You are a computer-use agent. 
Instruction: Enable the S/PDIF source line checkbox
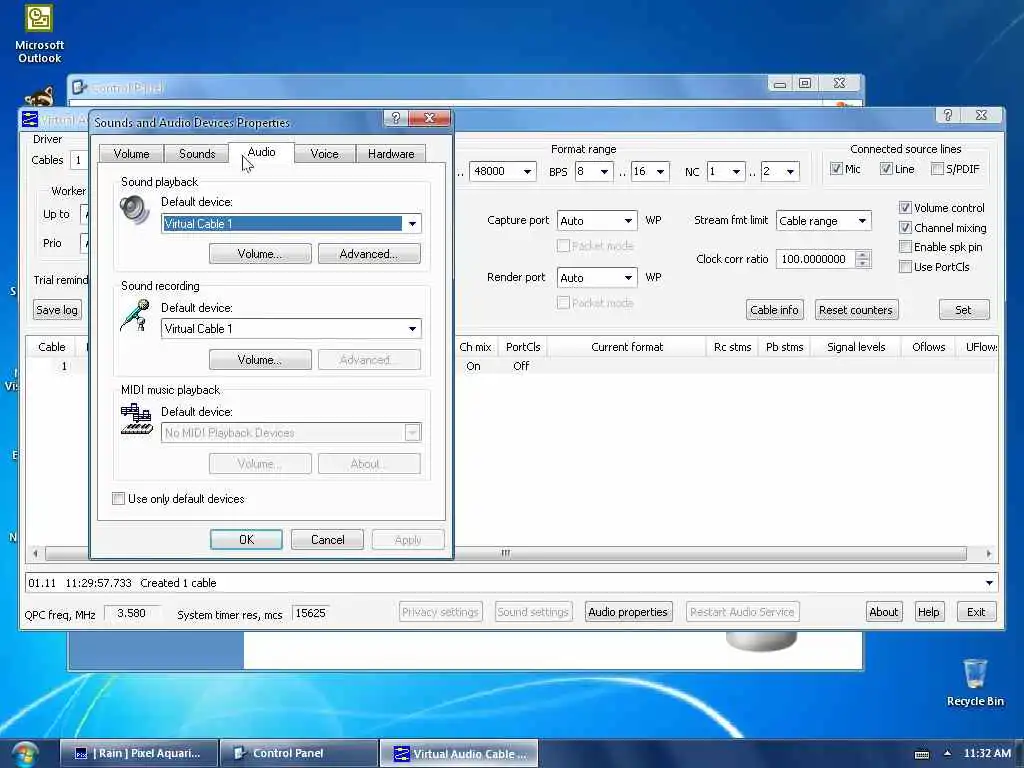pyautogui.click(x=937, y=169)
